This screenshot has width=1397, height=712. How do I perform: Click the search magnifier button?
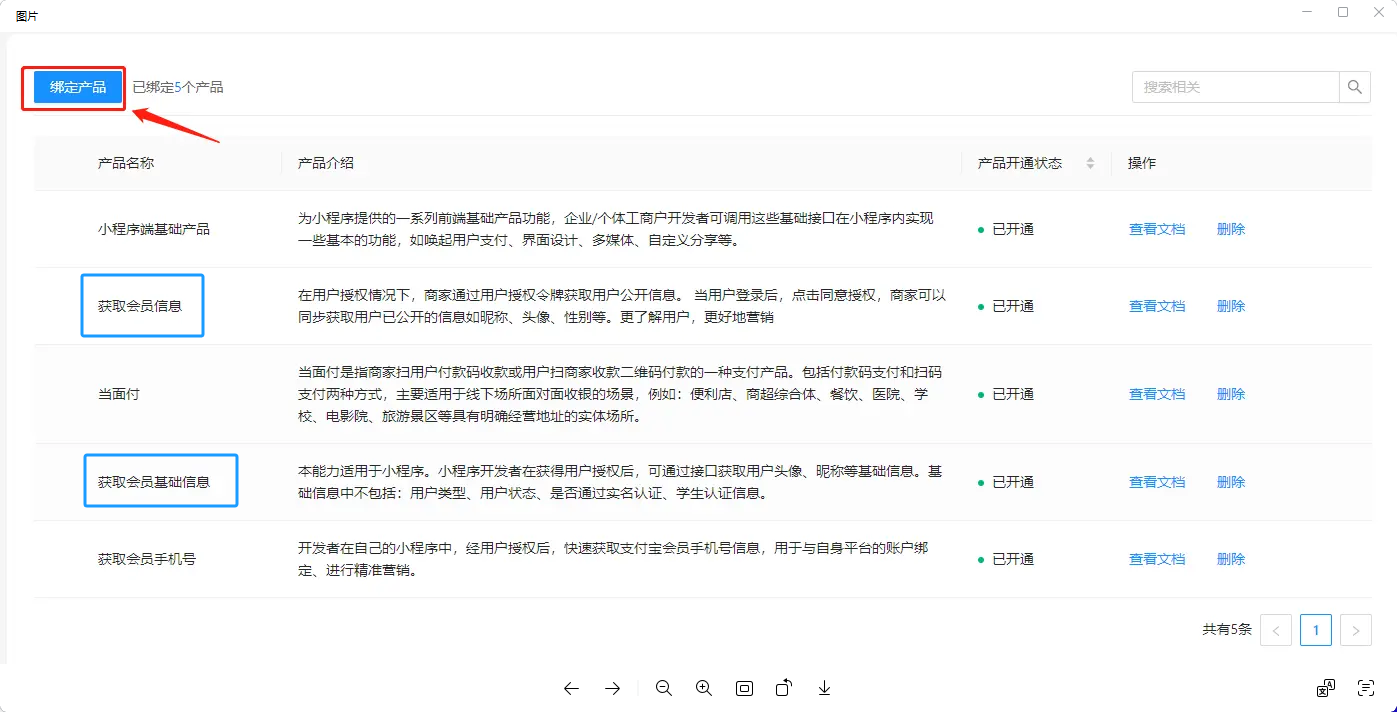point(1354,87)
